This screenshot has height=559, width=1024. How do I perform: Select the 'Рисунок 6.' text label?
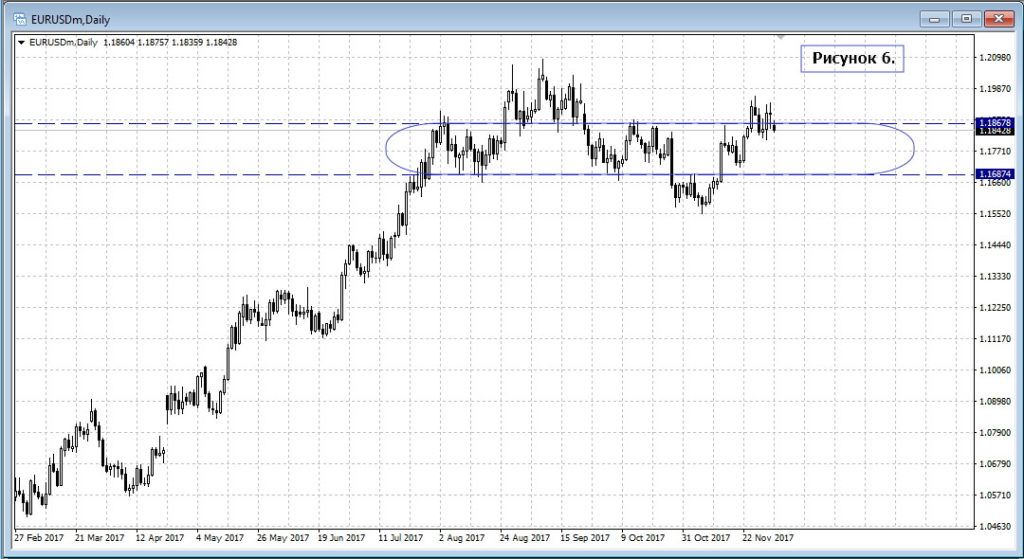(852, 59)
